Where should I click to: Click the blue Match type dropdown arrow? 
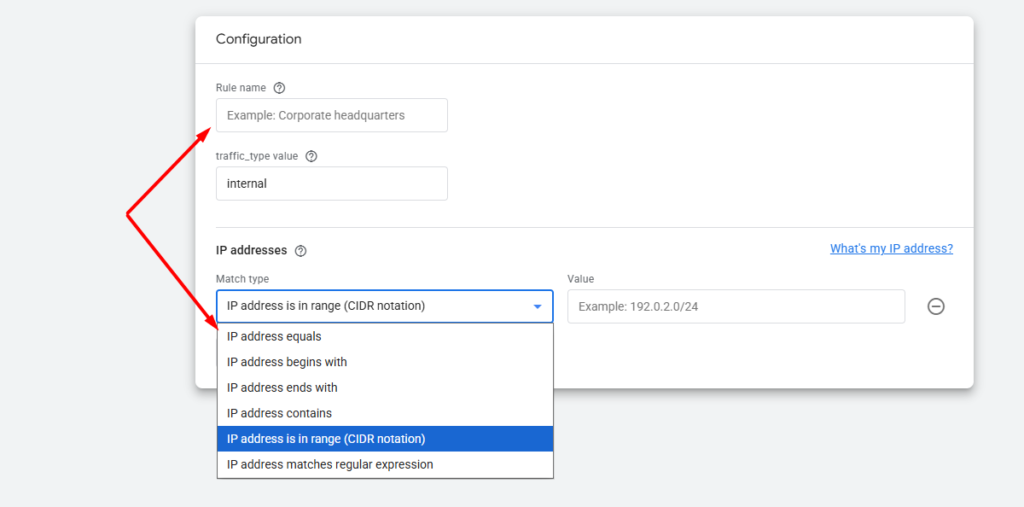[x=537, y=306]
